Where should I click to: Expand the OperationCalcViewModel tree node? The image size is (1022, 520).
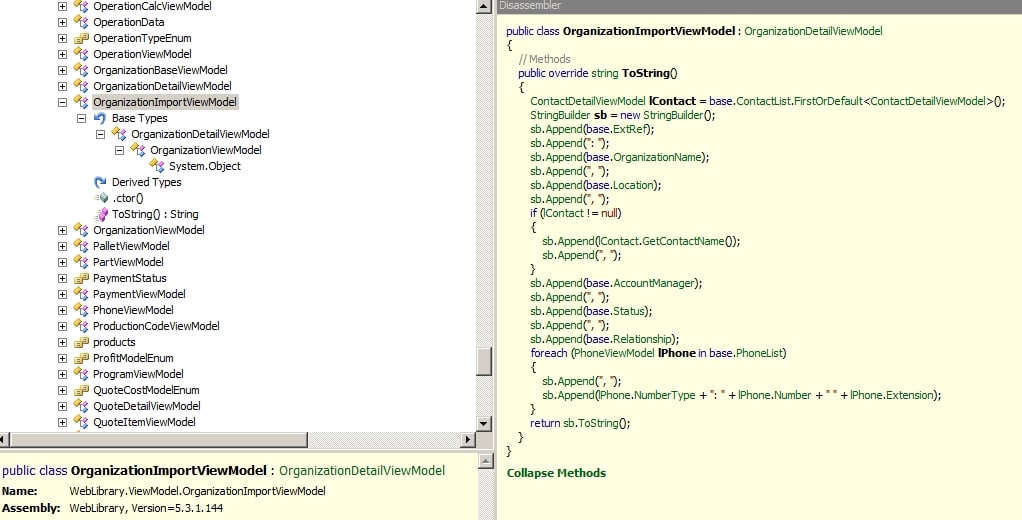pyautogui.click(x=63, y=6)
